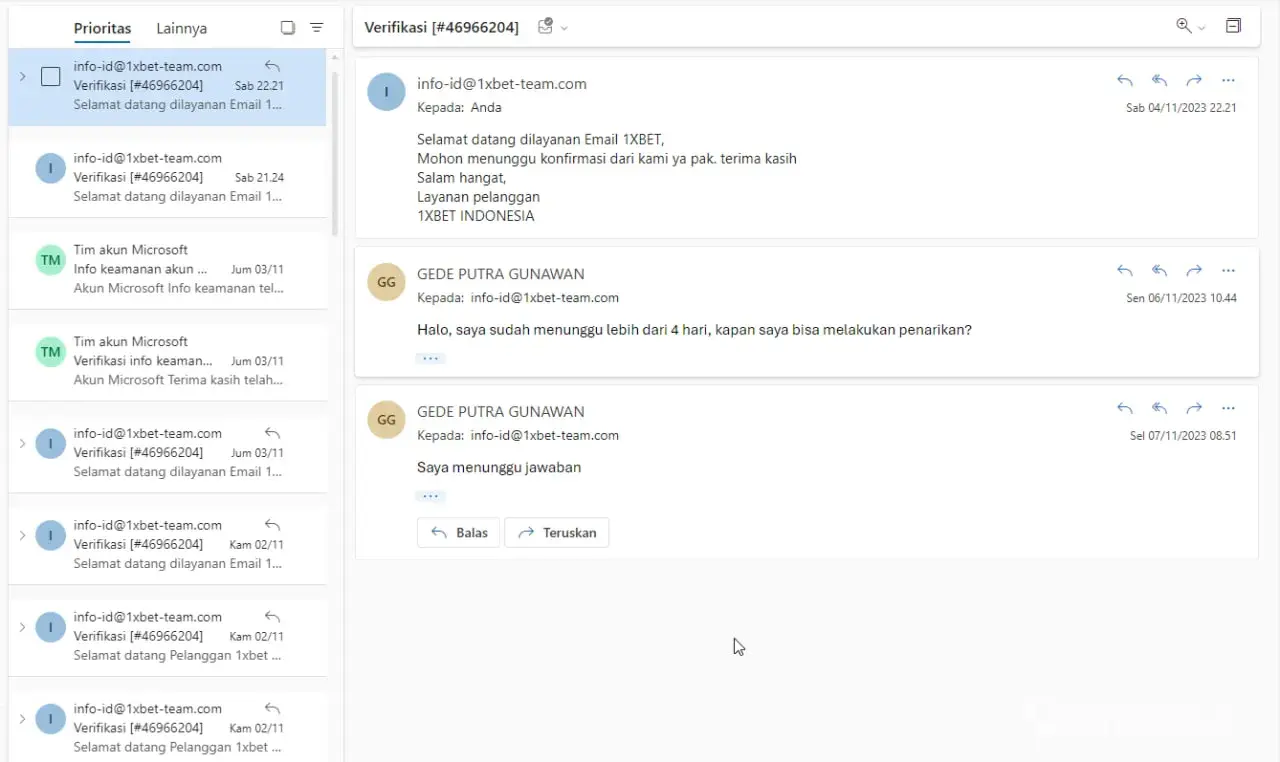1280x762 pixels.
Task: Expand the Sab 22.21 conversation thread chevron
Action: tap(22, 77)
